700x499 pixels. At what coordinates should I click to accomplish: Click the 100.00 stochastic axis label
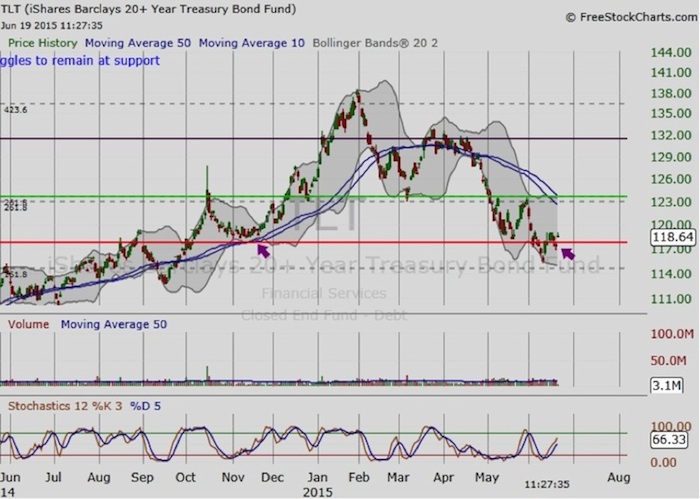[671, 427]
